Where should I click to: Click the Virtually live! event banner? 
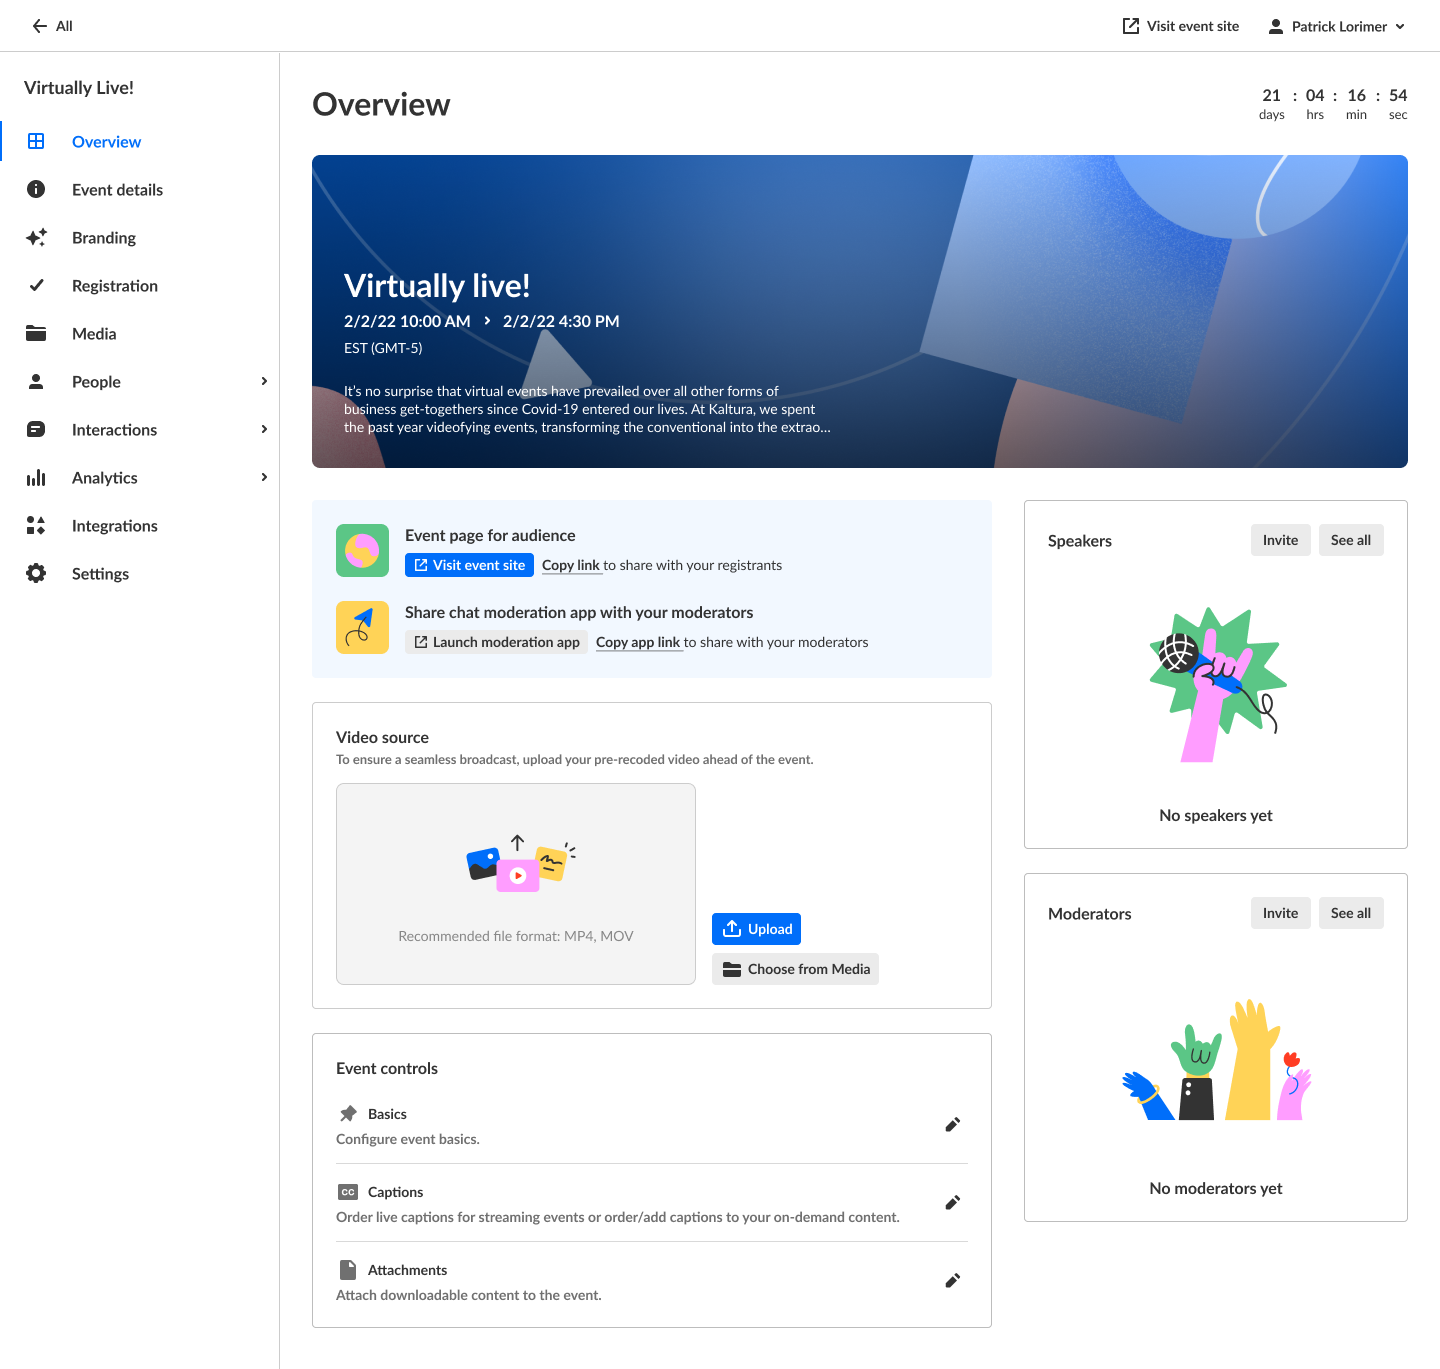[x=860, y=311]
